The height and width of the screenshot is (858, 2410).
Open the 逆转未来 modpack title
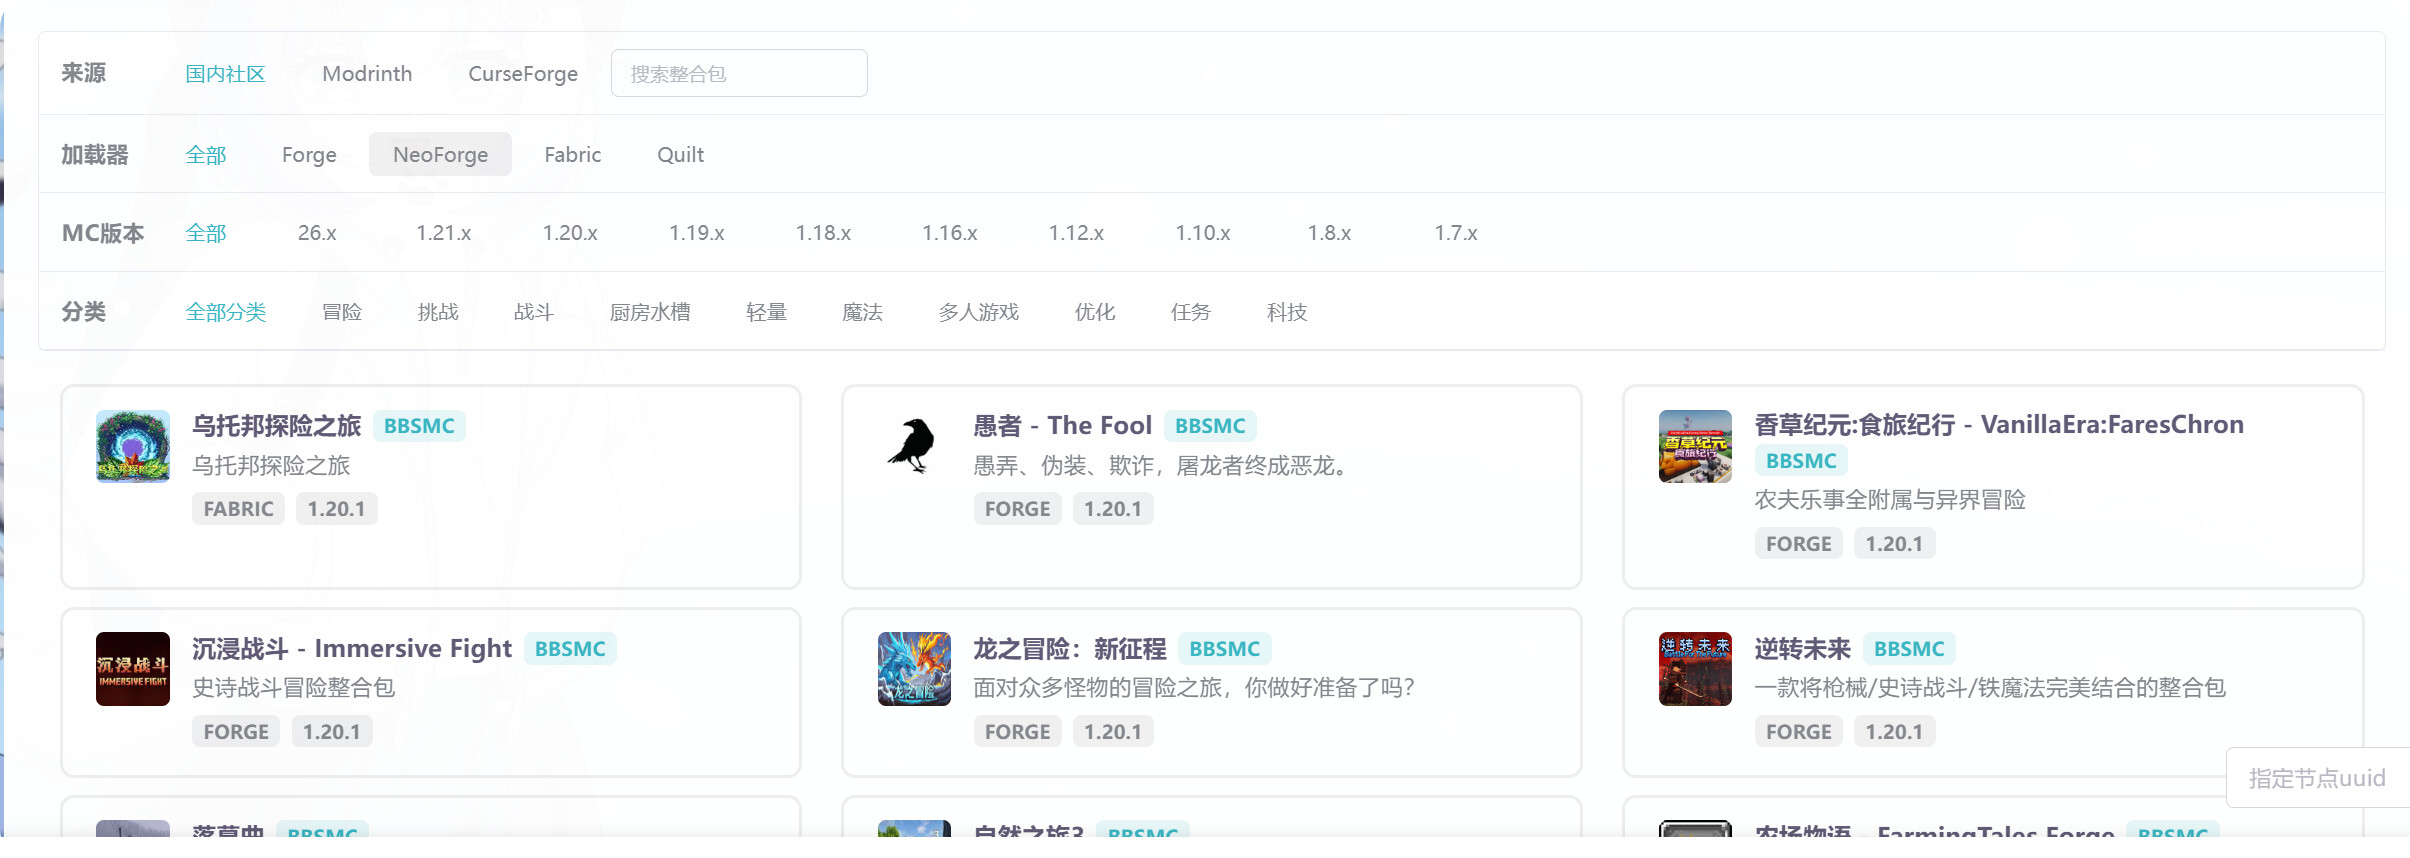[1803, 649]
